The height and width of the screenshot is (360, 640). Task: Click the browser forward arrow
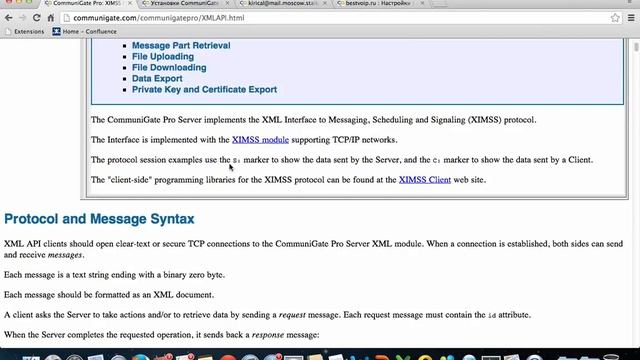click(x=22, y=18)
